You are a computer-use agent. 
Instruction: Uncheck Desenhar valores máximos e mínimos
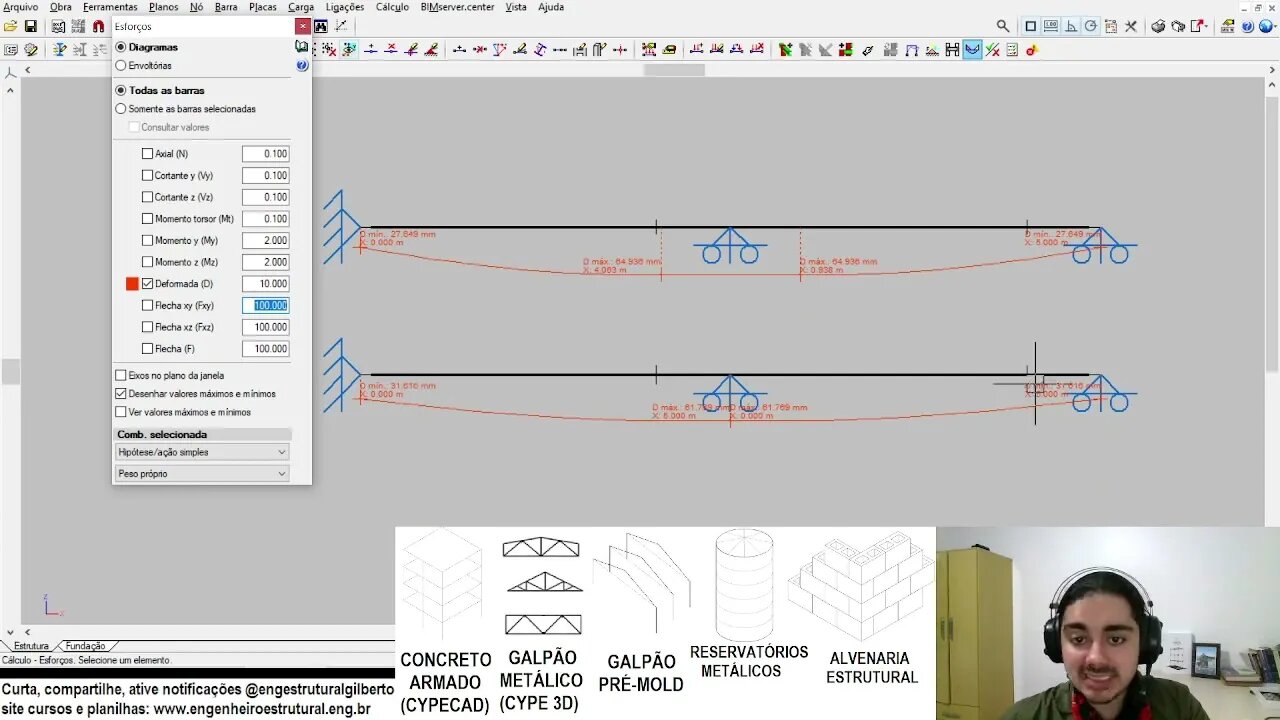click(x=121, y=394)
